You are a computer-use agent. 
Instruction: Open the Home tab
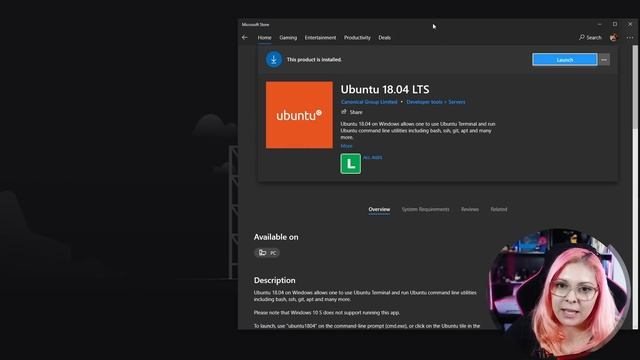[x=264, y=38]
